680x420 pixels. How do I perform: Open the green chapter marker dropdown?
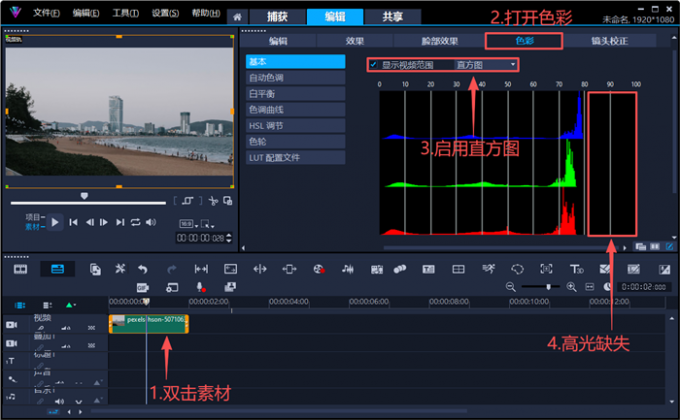[x=71, y=305]
